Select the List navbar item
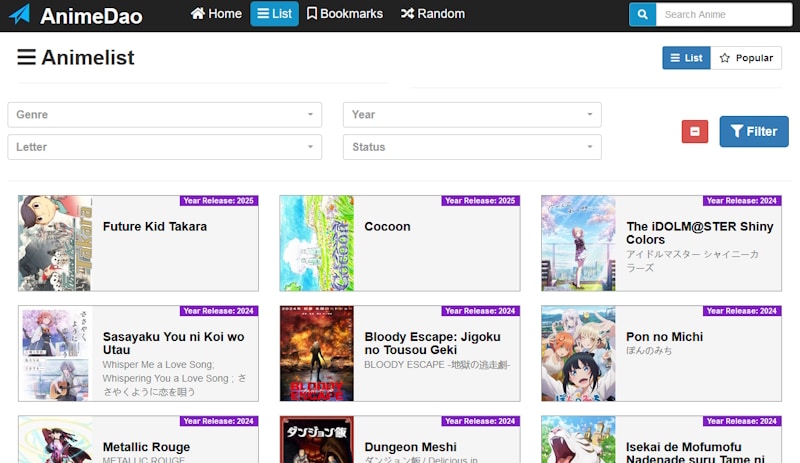Screen dimensions: 800x463 [274, 14]
